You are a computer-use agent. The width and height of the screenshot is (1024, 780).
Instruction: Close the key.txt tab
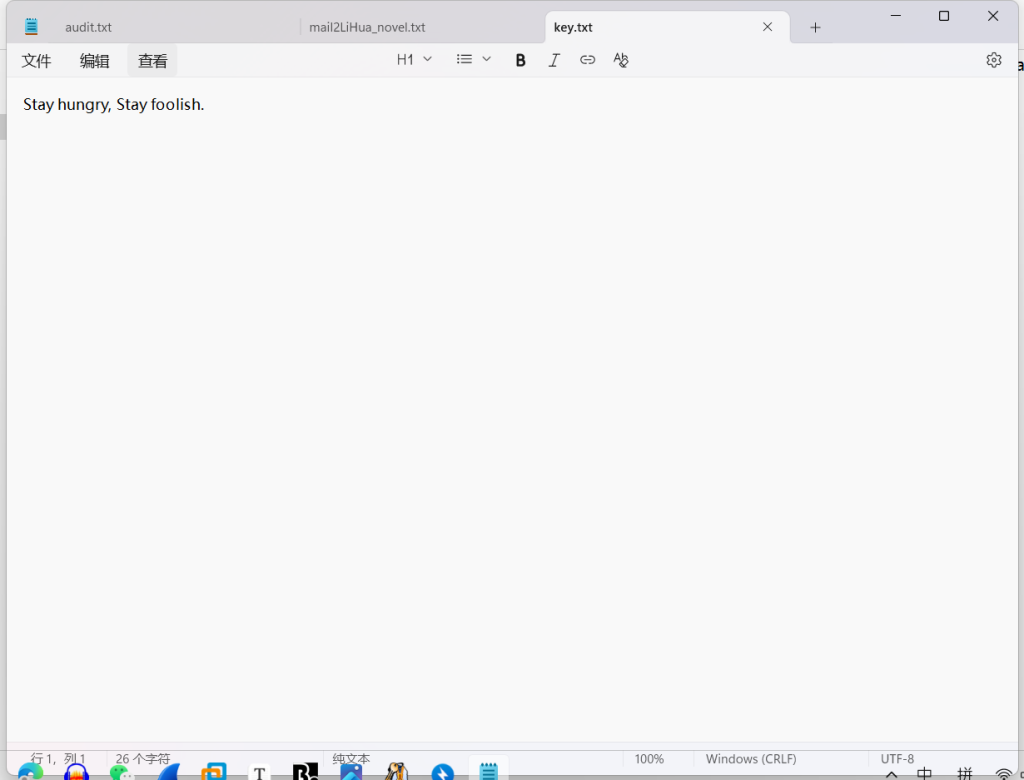[768, 27]
